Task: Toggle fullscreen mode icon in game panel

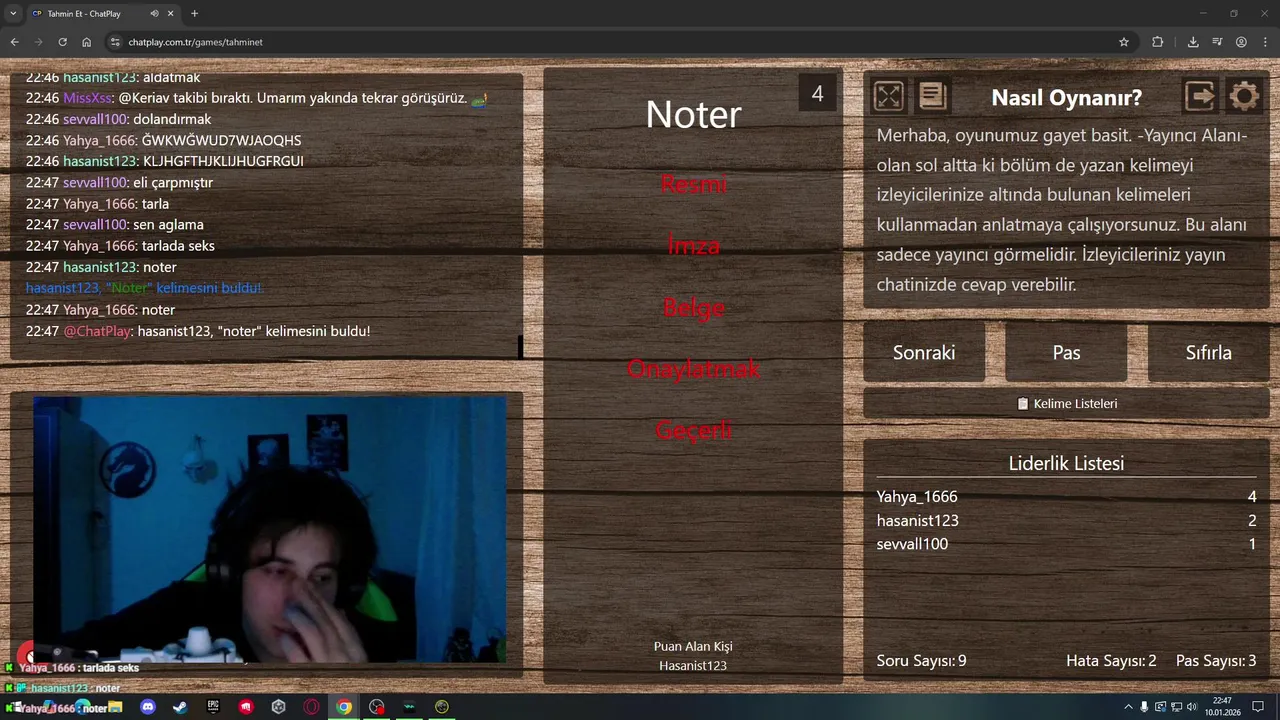Action: tap(888, 96)
